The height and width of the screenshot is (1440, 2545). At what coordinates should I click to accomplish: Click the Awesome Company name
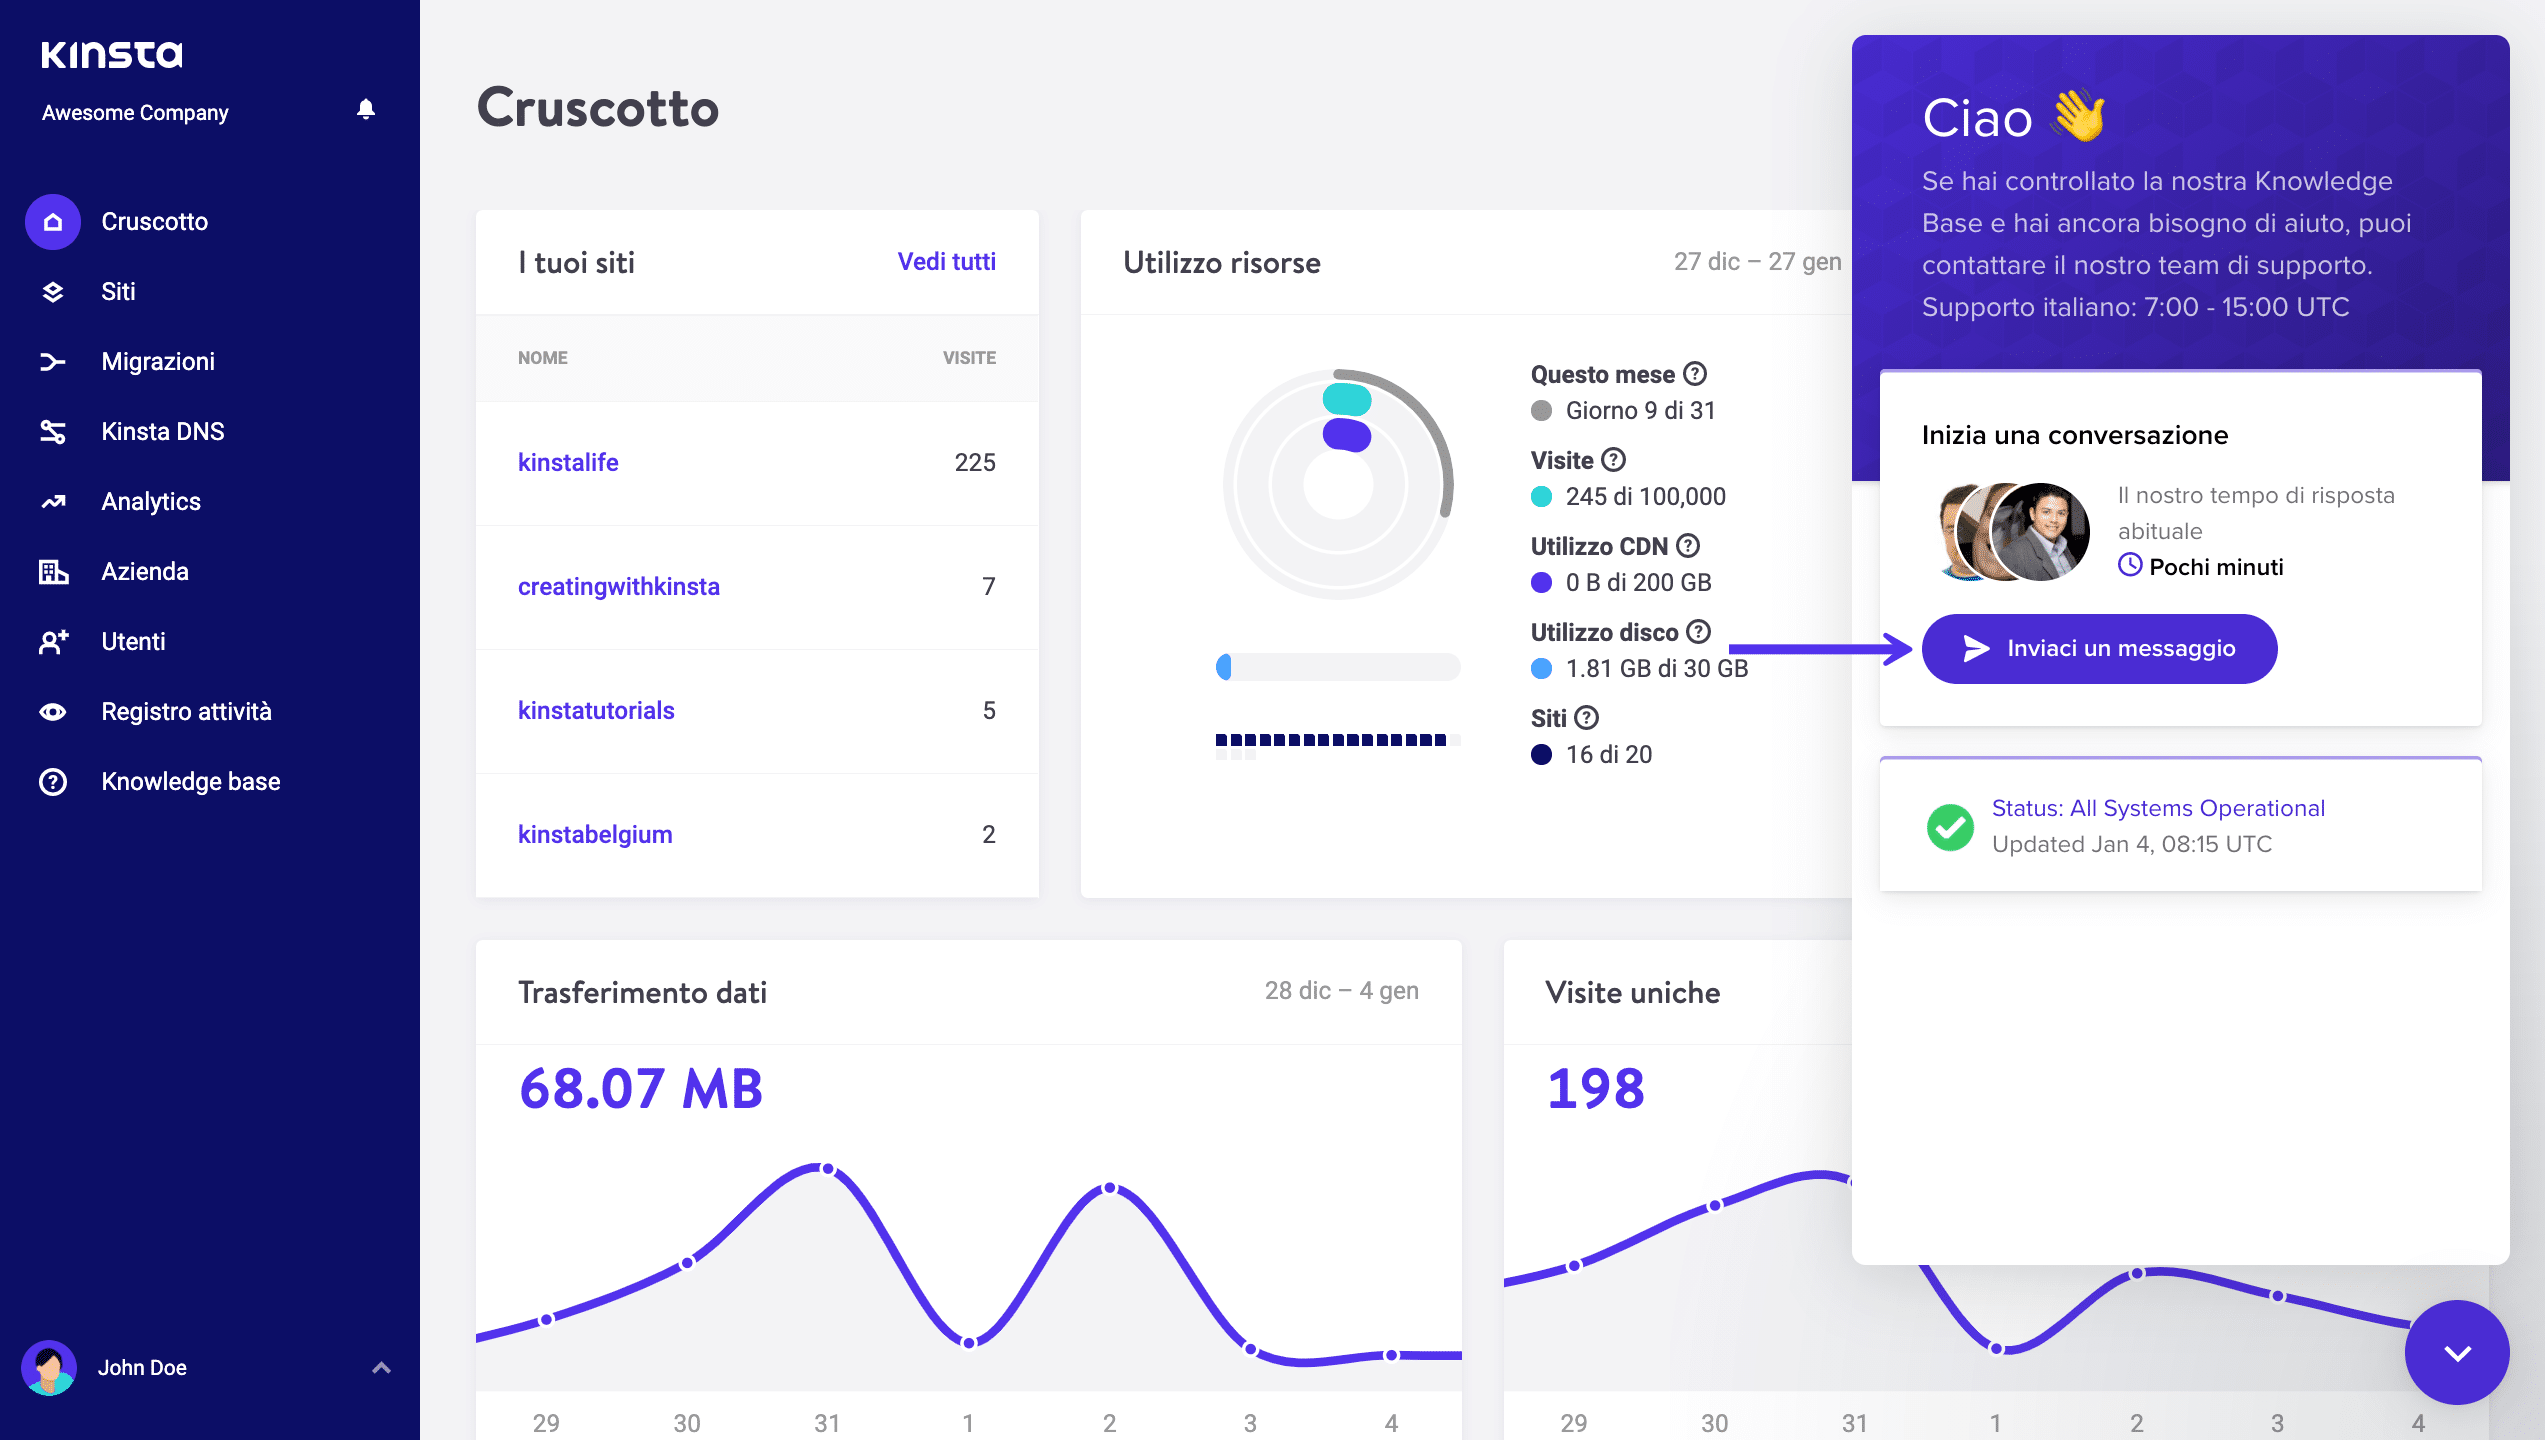(135, 113)
